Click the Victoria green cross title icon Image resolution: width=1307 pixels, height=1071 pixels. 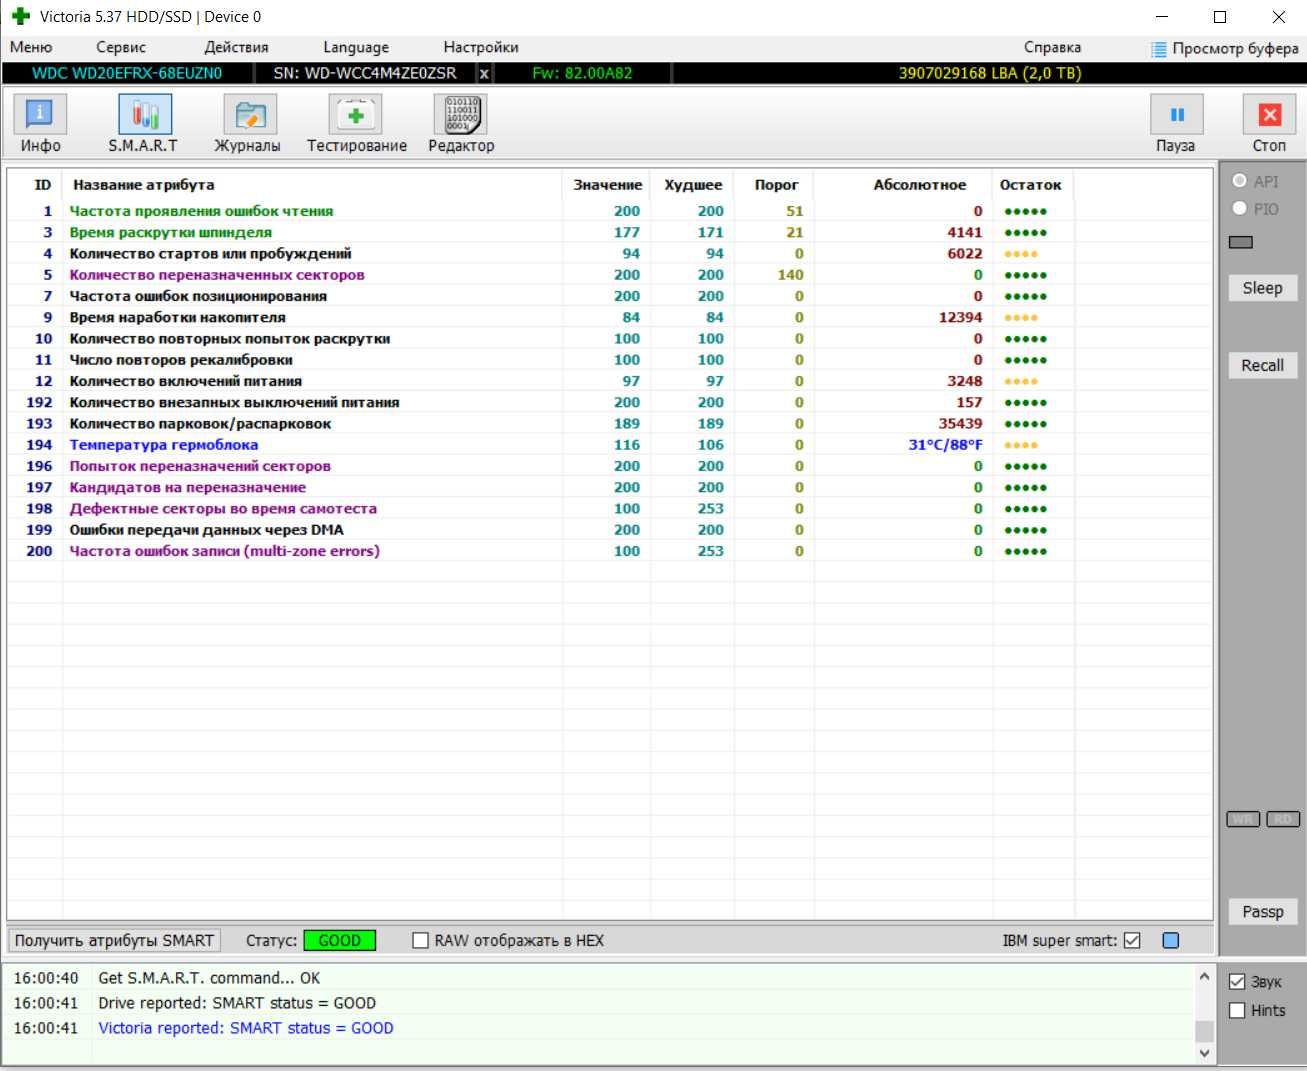point(20,16)
